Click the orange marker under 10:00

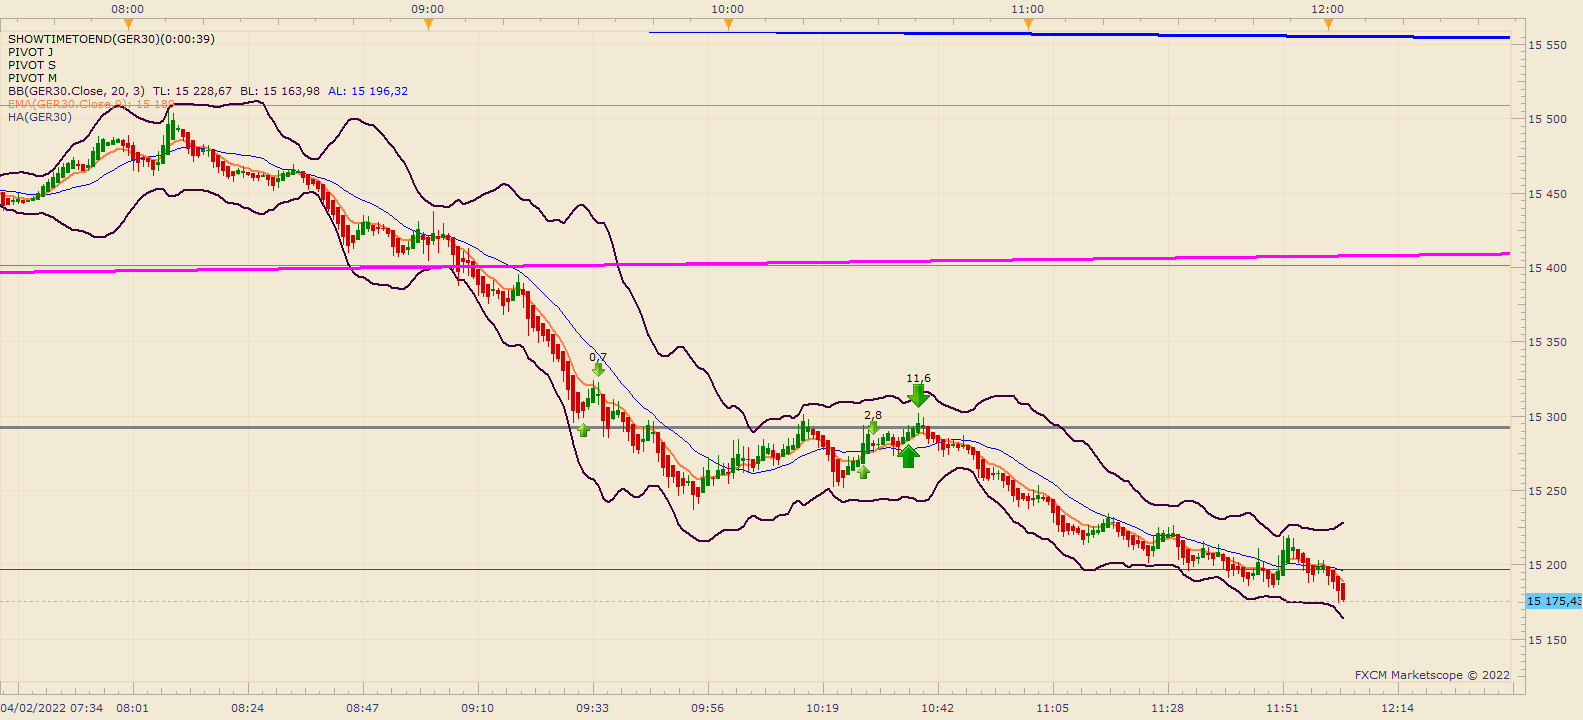pyautogui.click(x=728, y=24)
